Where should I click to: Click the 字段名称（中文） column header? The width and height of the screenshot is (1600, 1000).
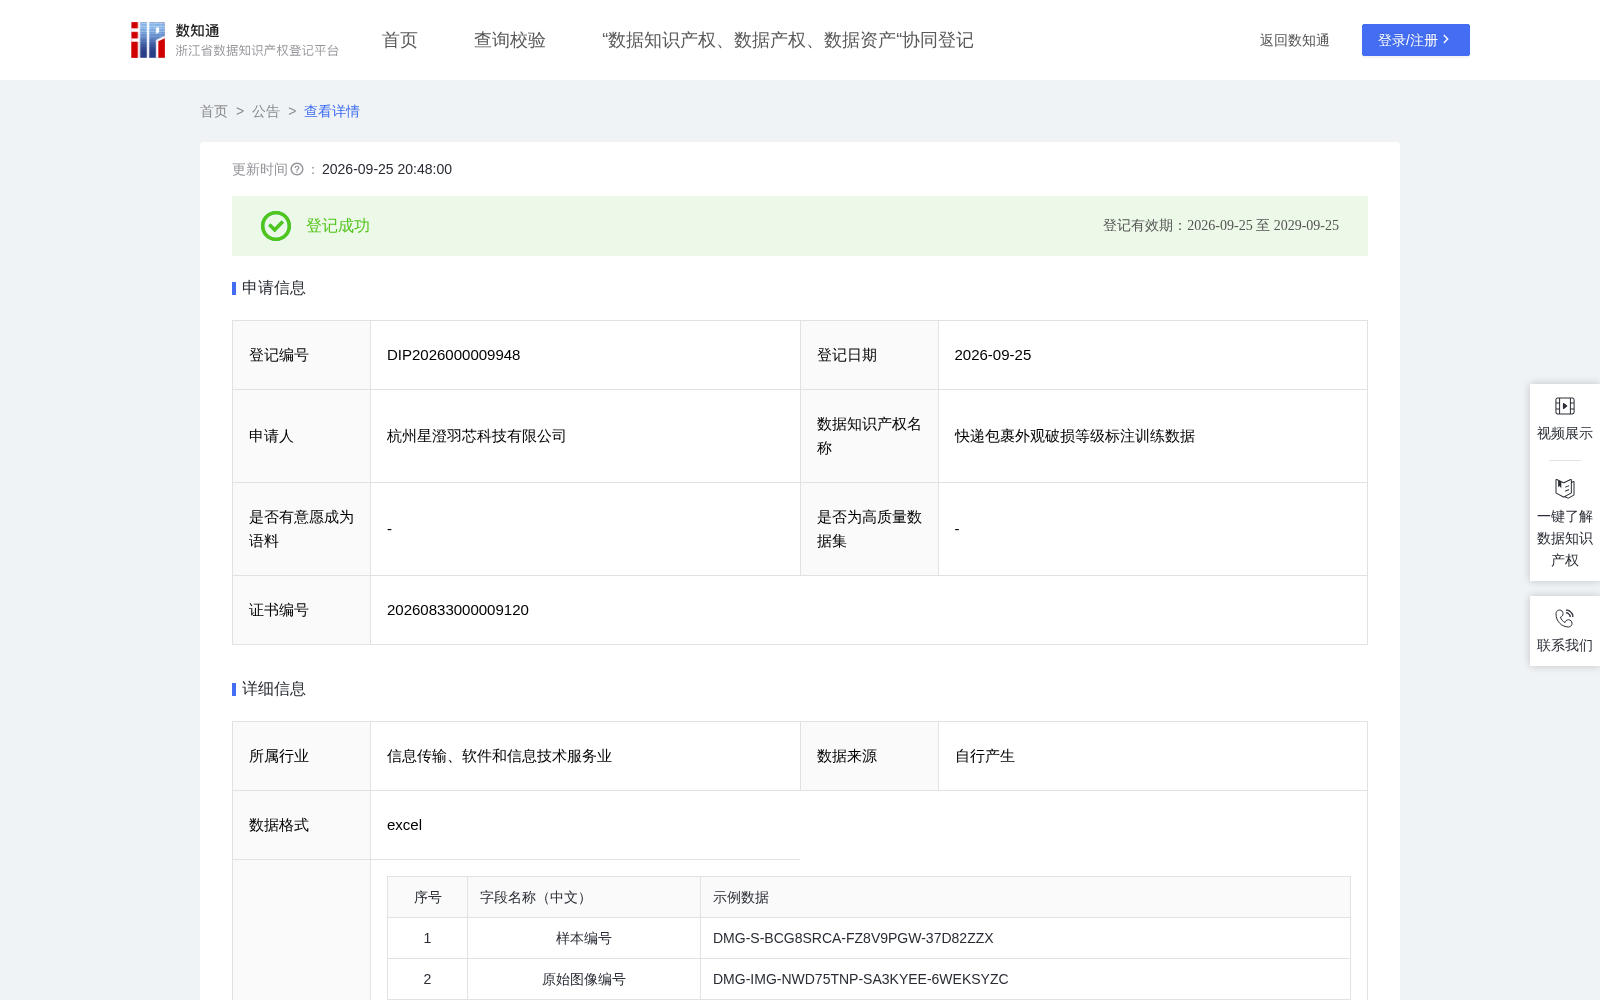click(584, 897)
